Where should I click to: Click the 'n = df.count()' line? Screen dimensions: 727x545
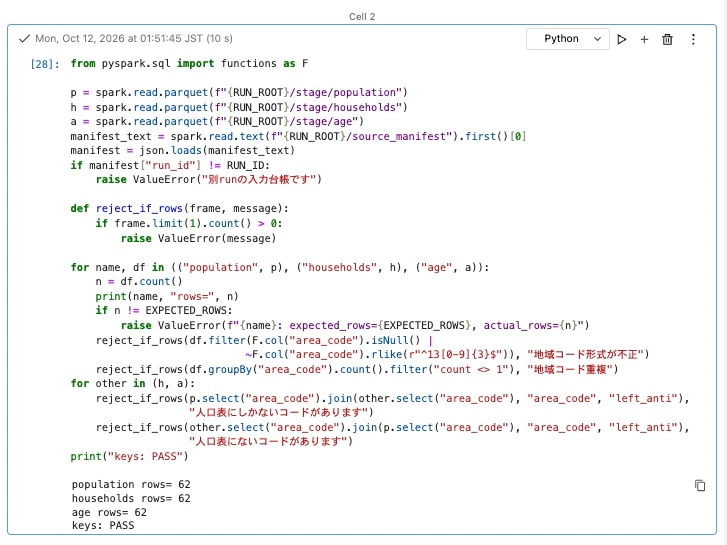tap(139, 281)
